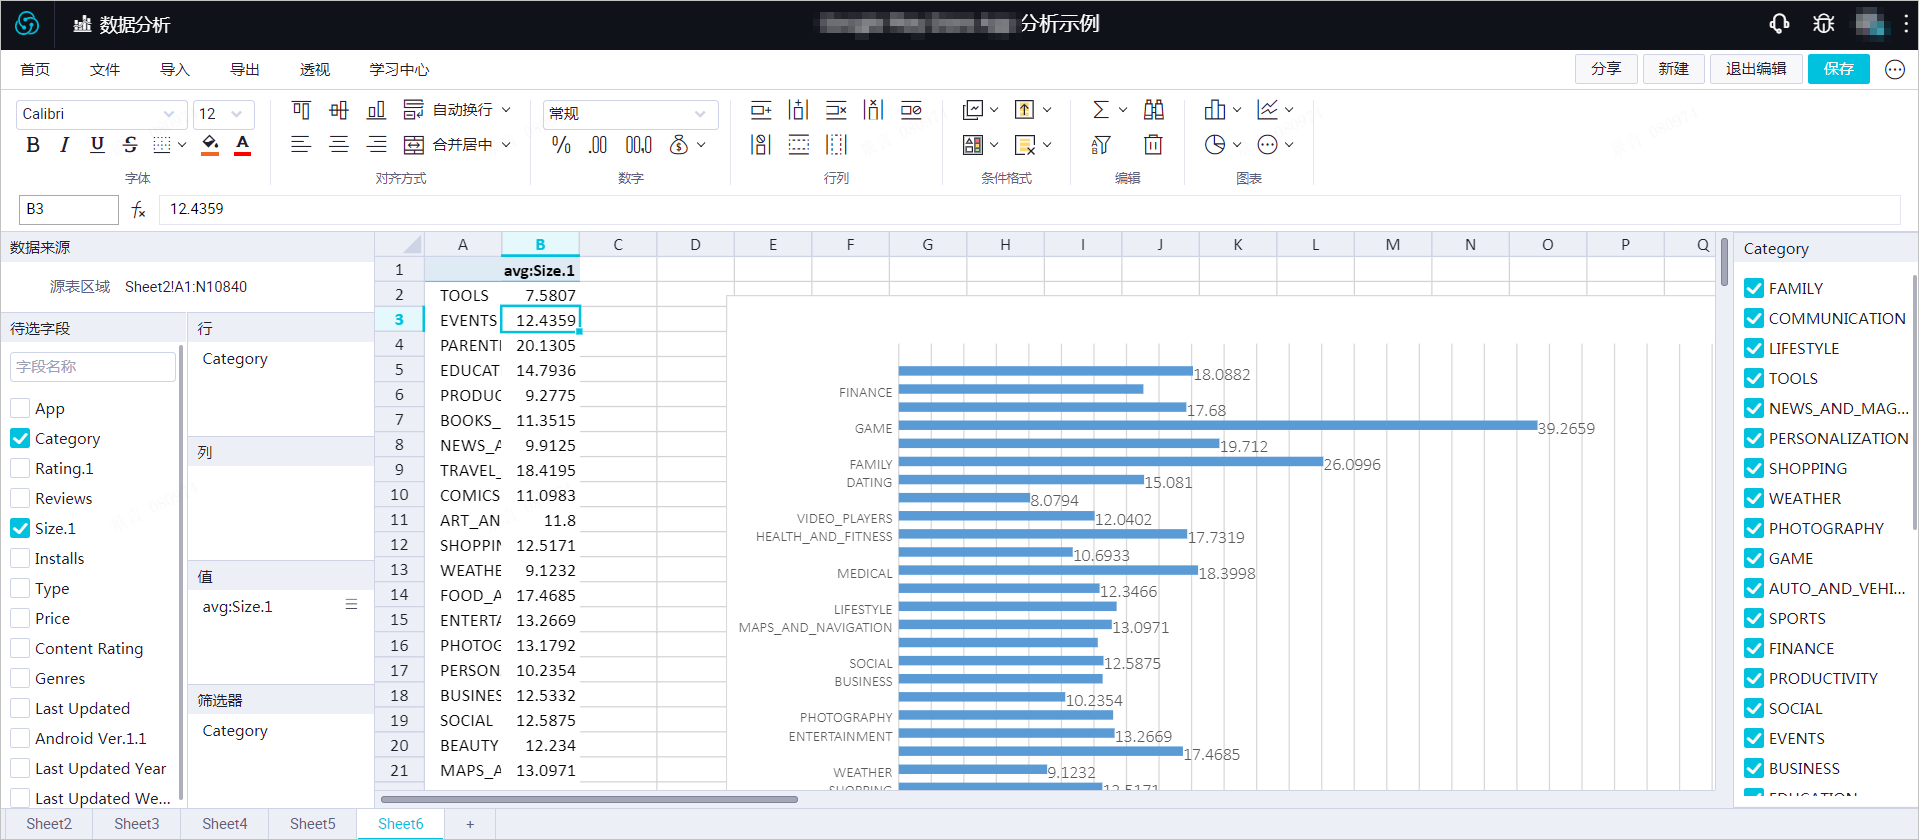The height and width of the screenshot is (840, 1919).
Task: Click the bug report icon
Action: click(x=1824, y=23)
